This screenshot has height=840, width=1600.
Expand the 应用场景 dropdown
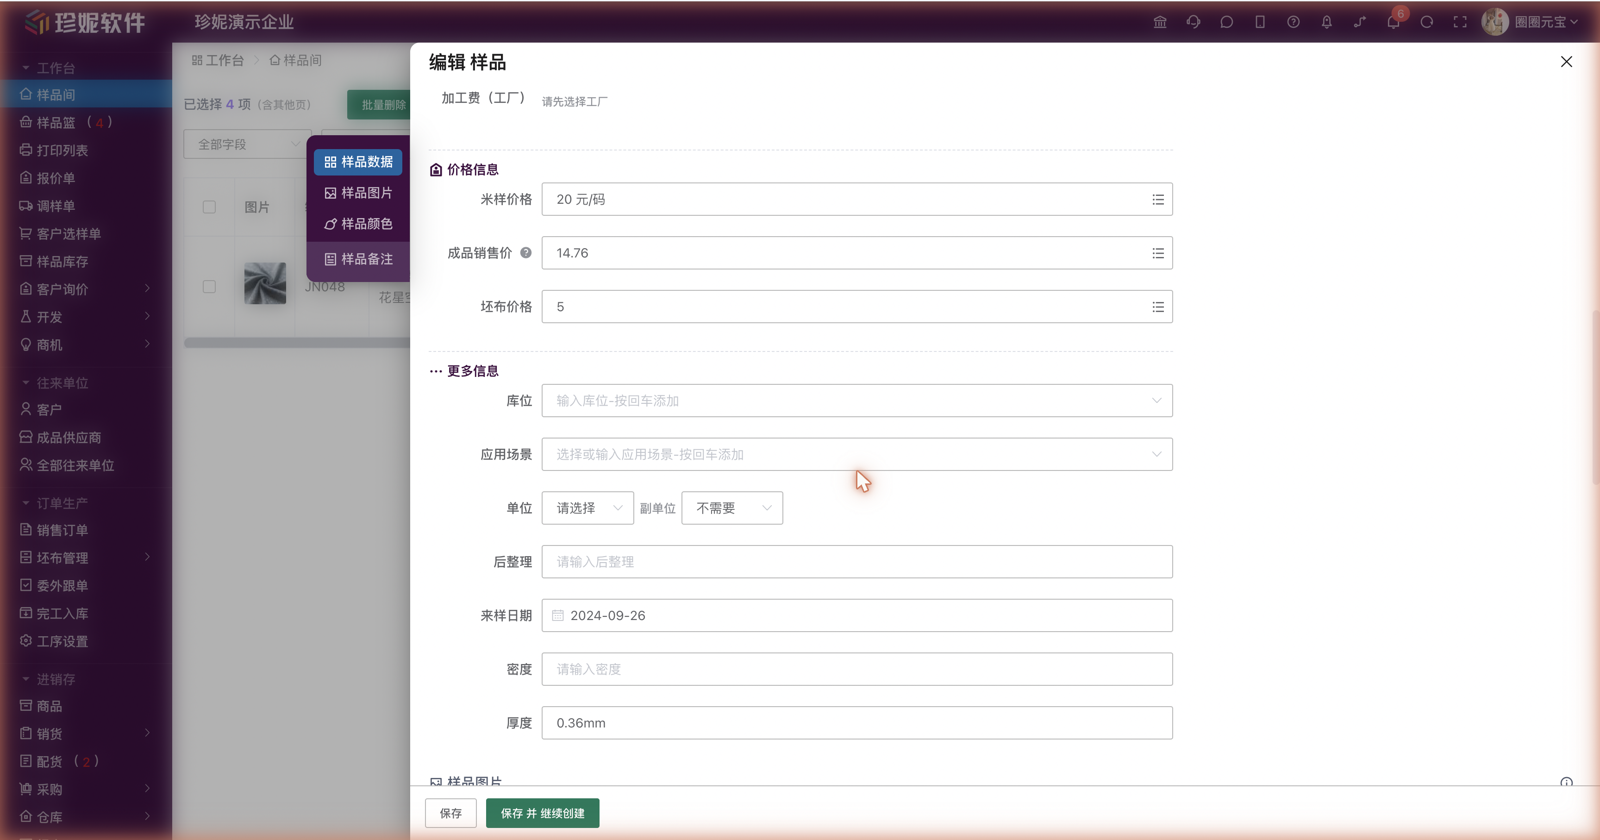click(857, 454)
